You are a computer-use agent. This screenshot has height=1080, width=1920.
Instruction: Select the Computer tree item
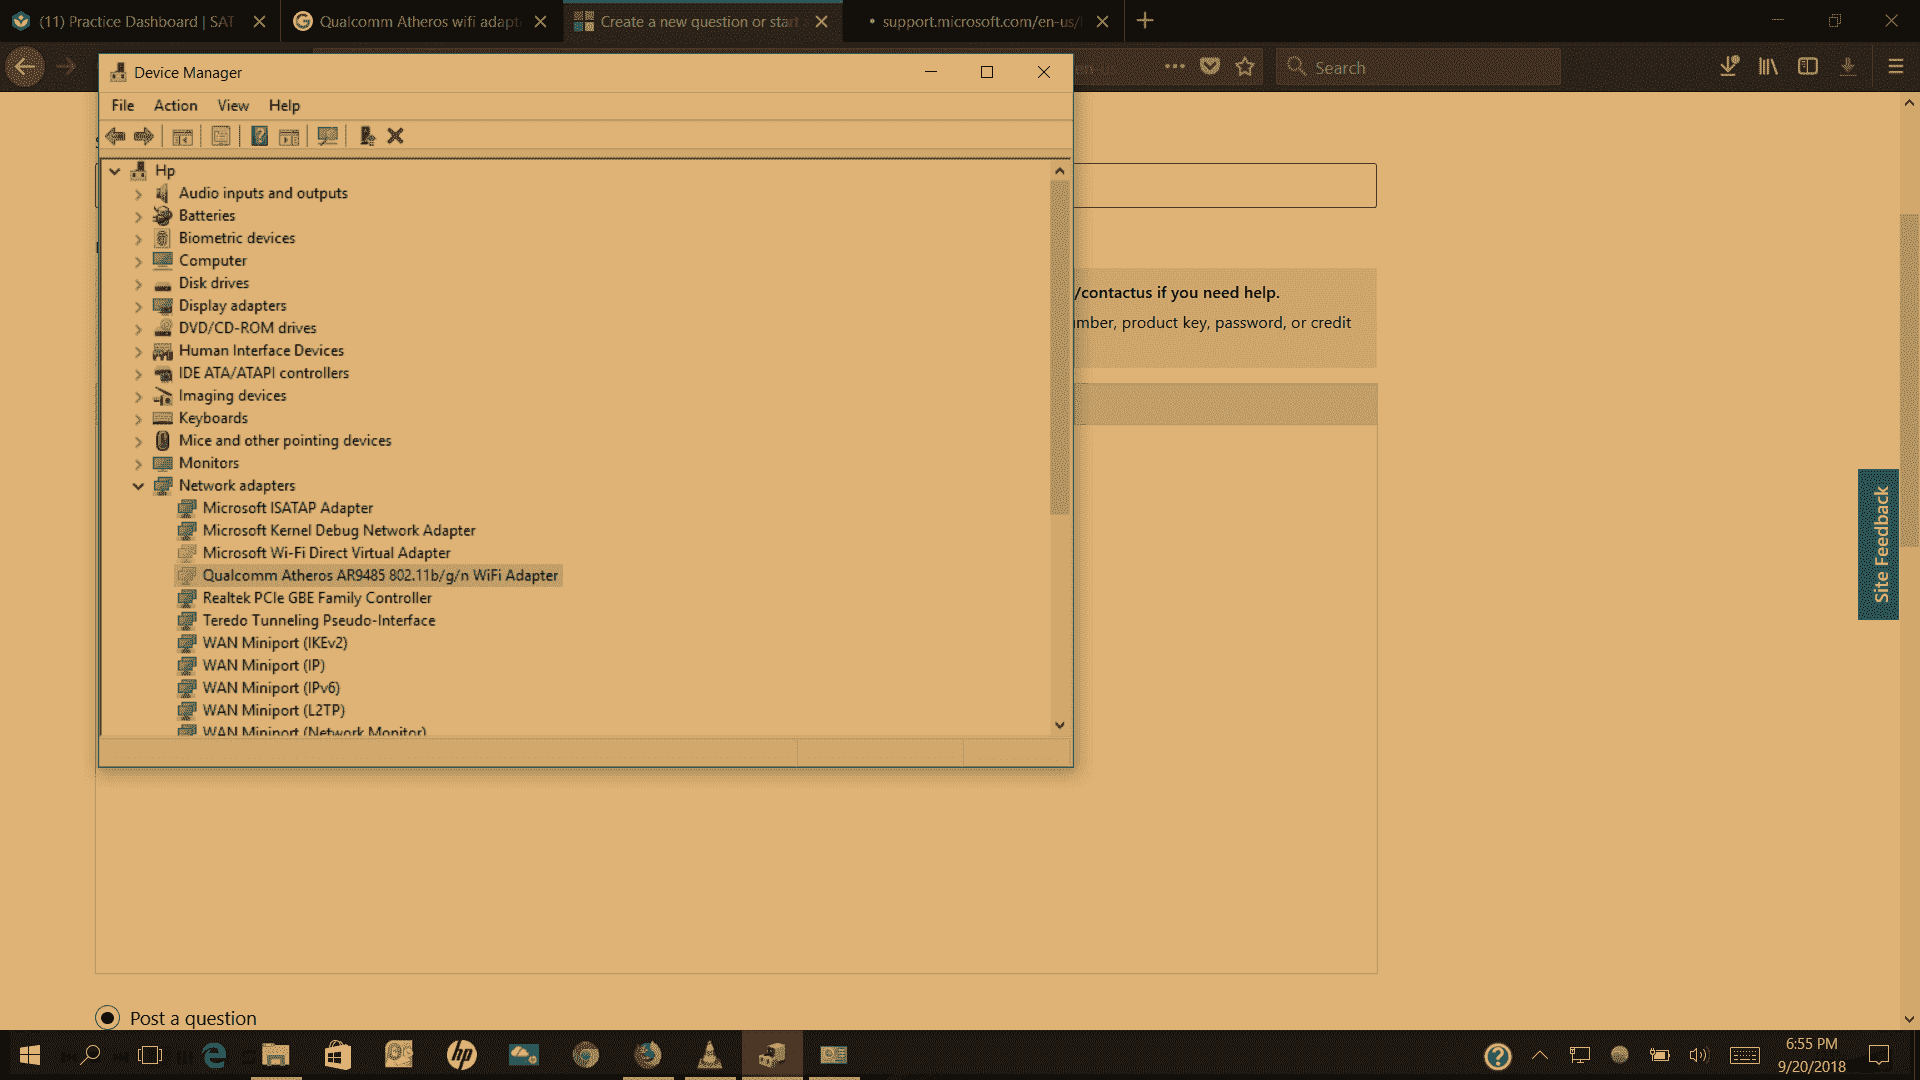pyautogui.click(x=212, y=261)
